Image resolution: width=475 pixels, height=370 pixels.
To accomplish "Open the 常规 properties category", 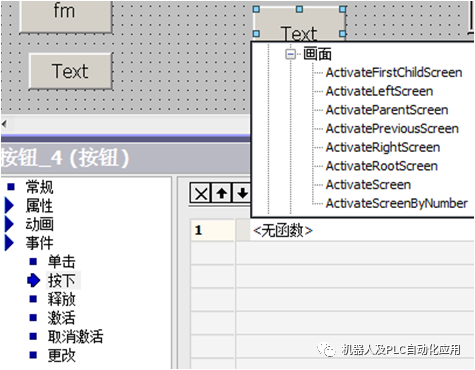I will point(39,187).
